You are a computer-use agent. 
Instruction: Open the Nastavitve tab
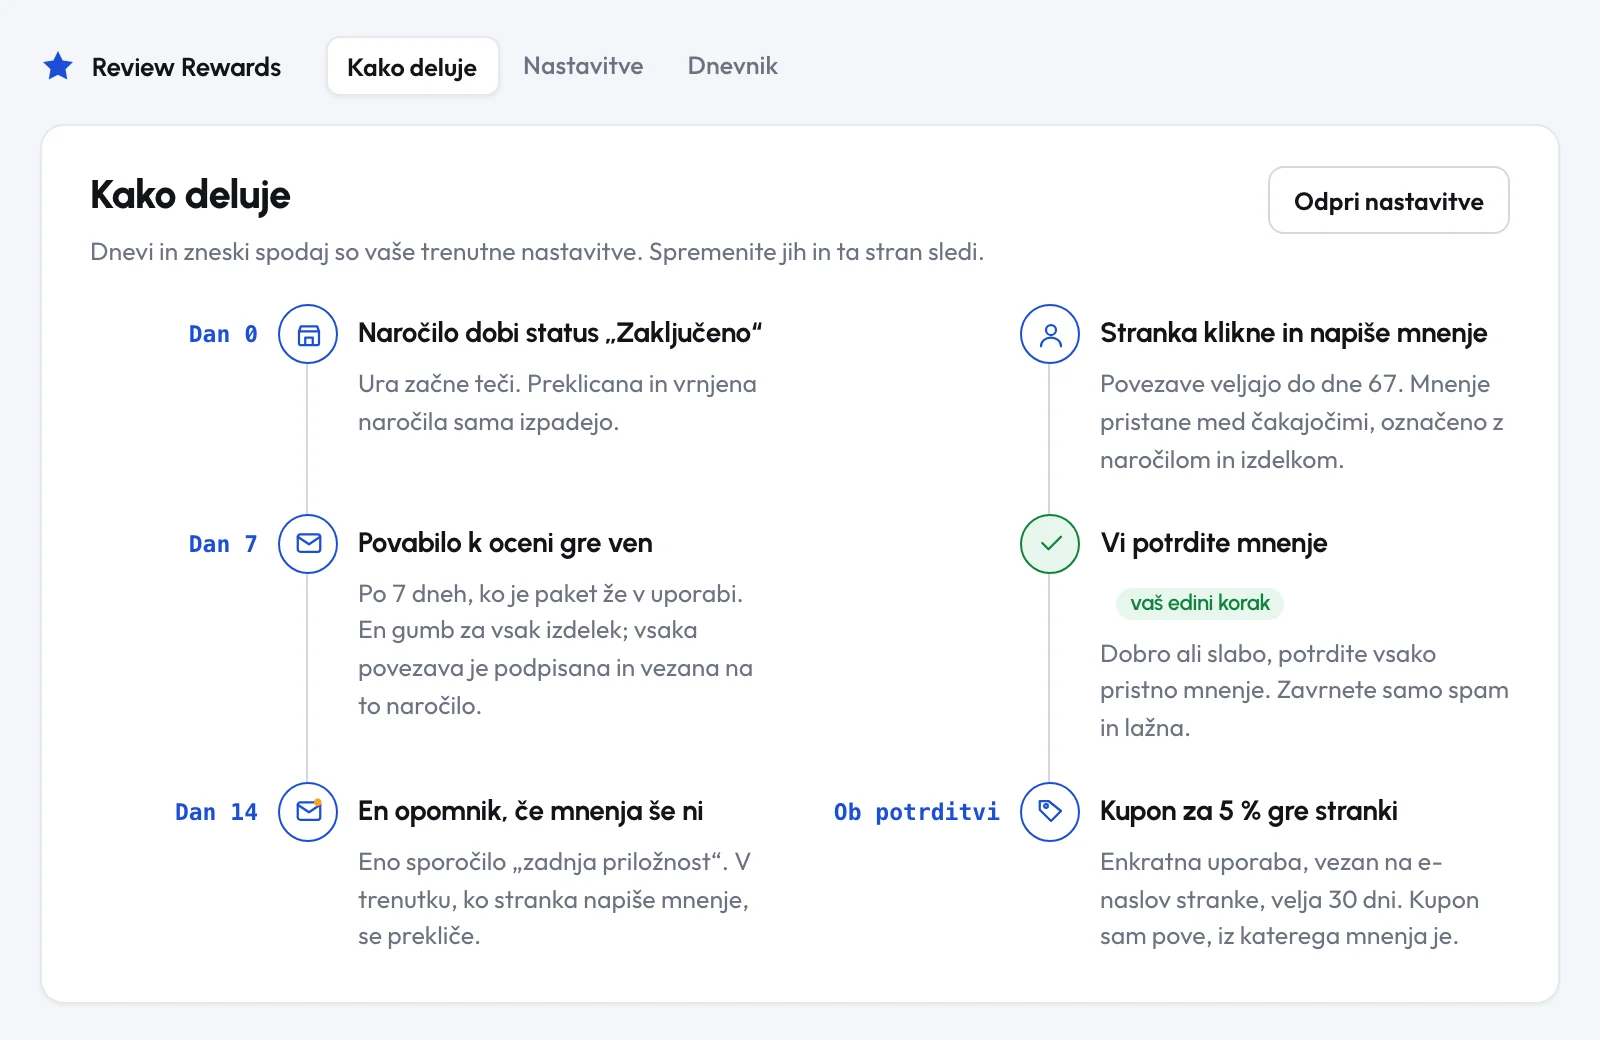point(583,66)
